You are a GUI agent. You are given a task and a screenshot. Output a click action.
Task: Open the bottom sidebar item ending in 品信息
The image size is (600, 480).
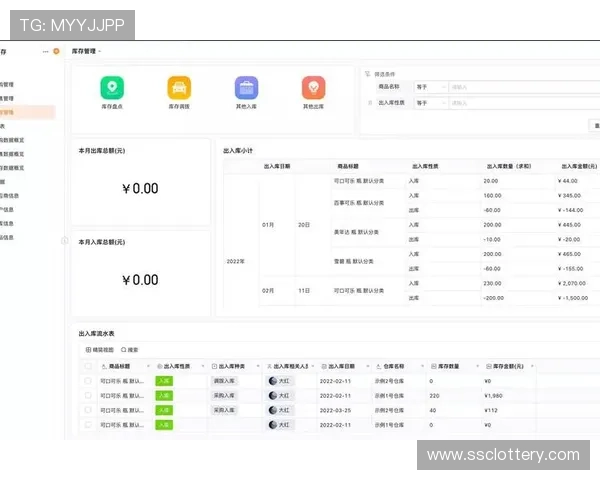tap(7, 237)
